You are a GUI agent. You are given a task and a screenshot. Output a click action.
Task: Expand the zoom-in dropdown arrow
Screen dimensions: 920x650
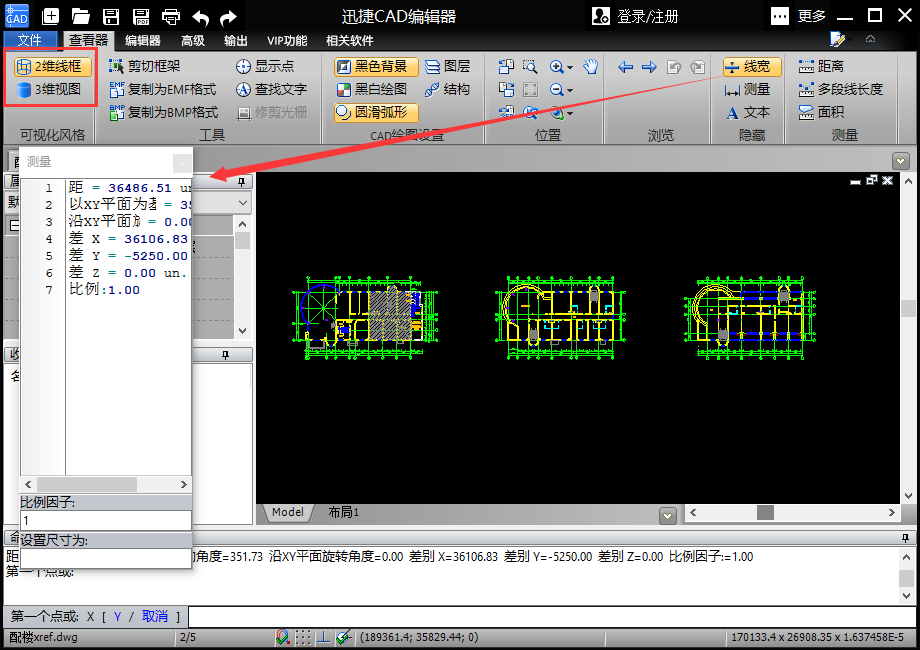570,68
